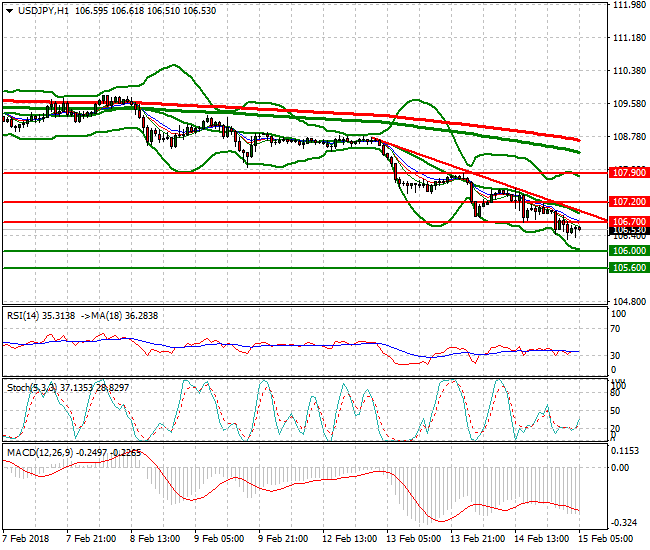Click the green 105.600 support price tag
Image resolution: width=650 pixels, height=550 pixels.
[x=628, y=268]
